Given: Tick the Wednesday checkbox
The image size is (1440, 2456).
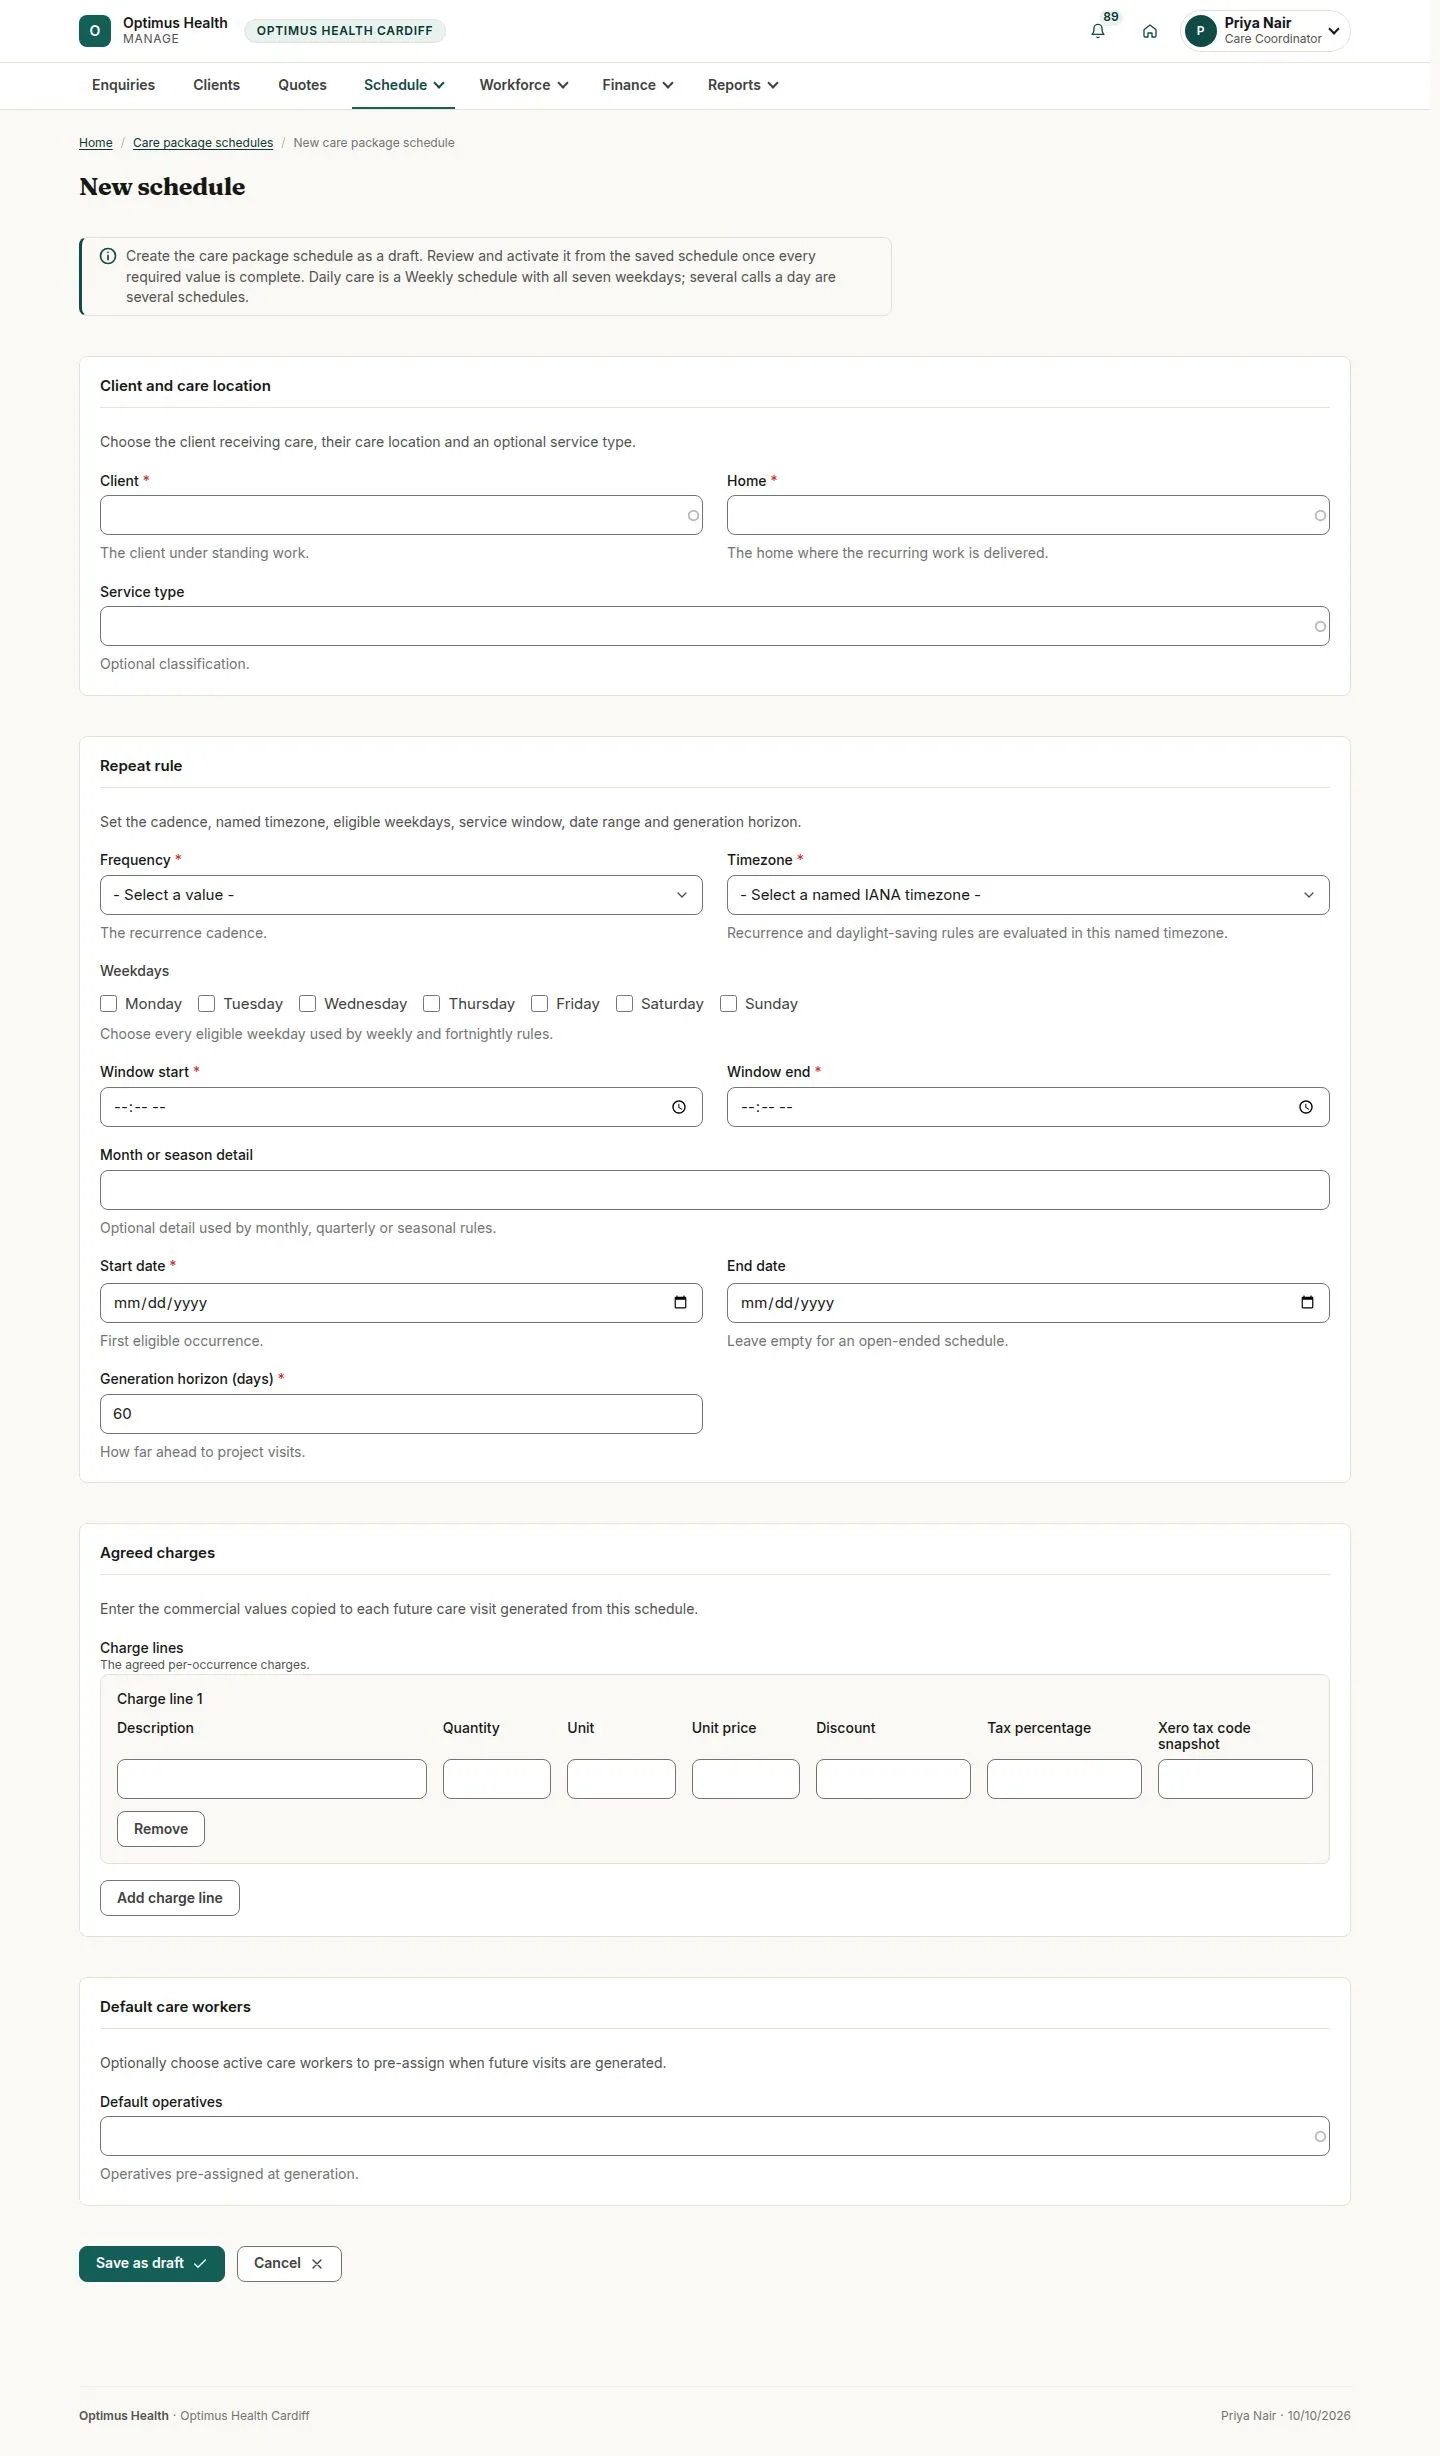Looking at the screenshot, I should (308, 1003).
